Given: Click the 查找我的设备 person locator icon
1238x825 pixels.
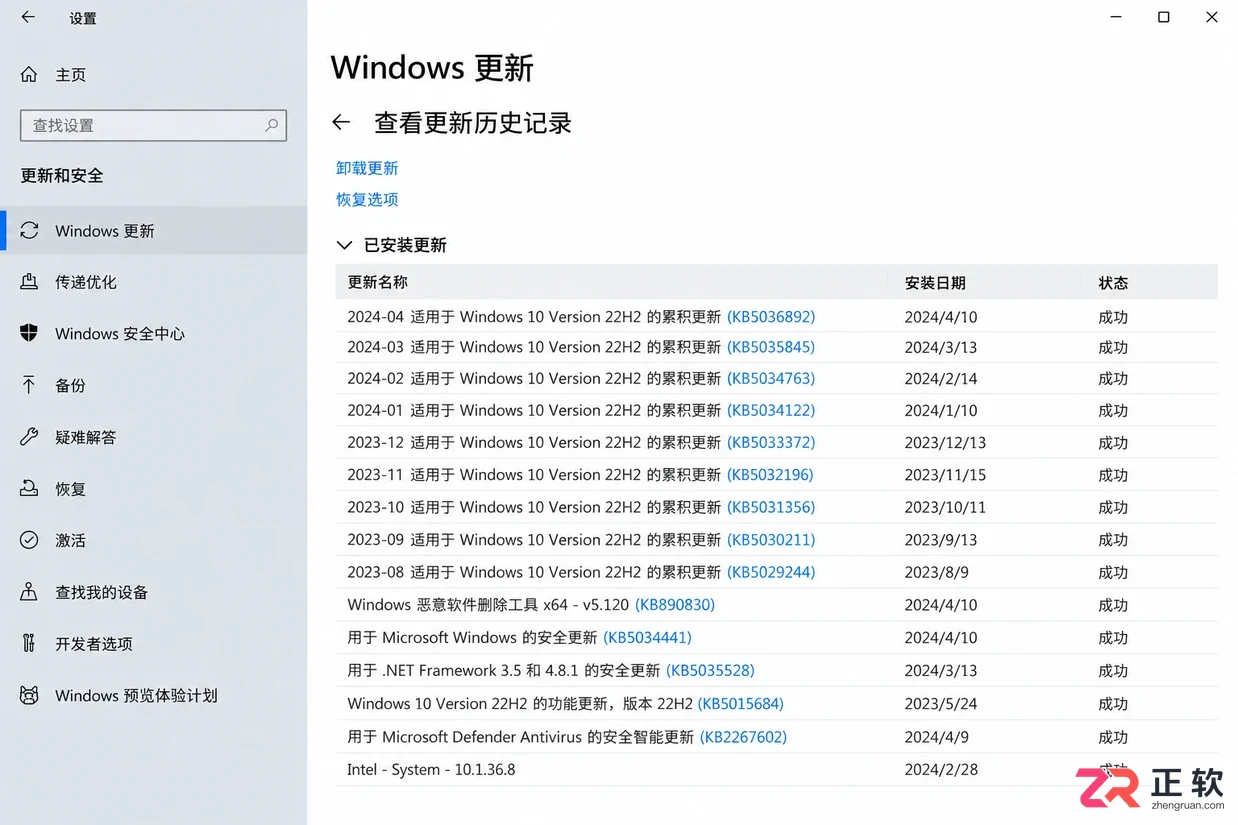Looking at the screenshot, I should click(x=29, y=592).
